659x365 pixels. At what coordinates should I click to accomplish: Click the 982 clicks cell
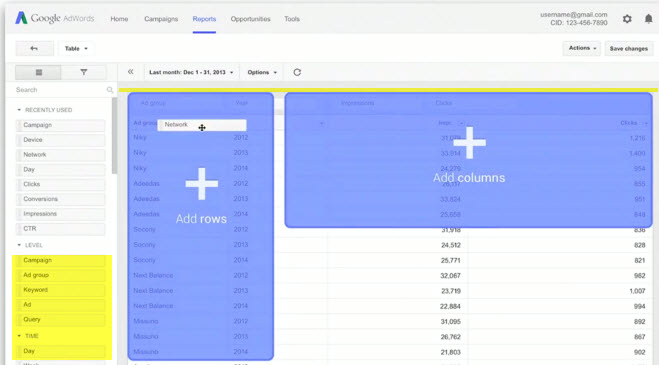point(640,276)
